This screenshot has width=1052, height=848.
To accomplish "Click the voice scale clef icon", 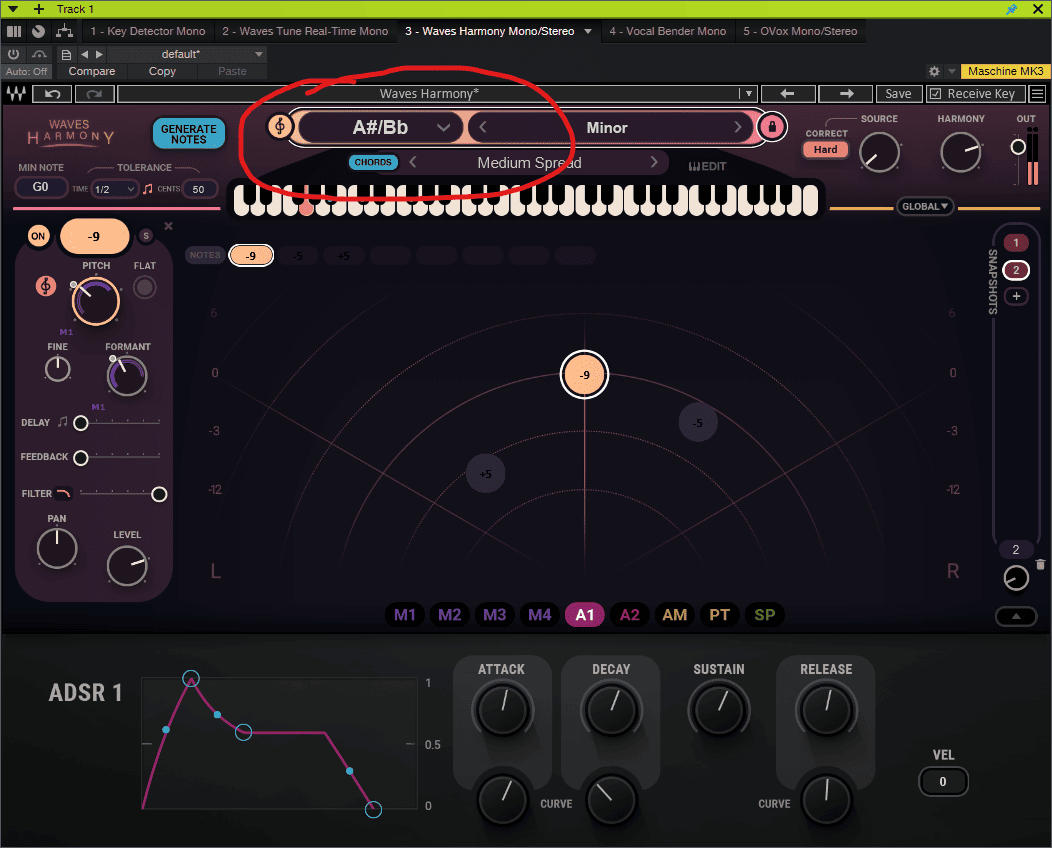I will pos(46,286).
